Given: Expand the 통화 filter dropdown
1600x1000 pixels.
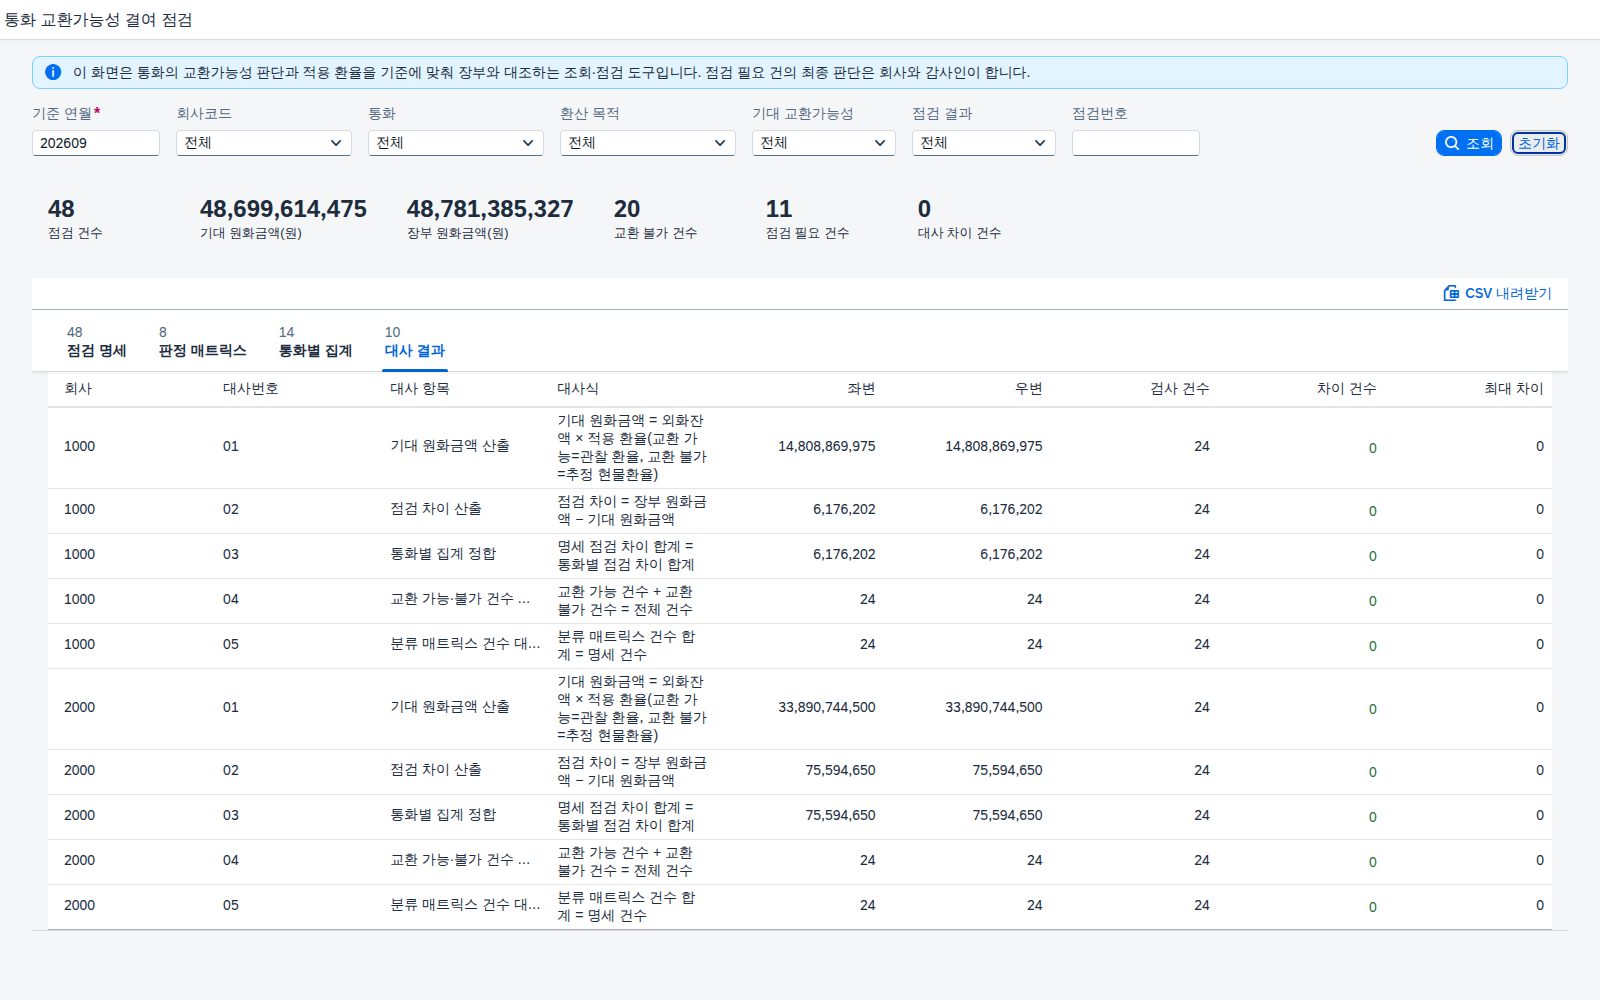Looking at the screenshot, I should [x=456, y=143].
